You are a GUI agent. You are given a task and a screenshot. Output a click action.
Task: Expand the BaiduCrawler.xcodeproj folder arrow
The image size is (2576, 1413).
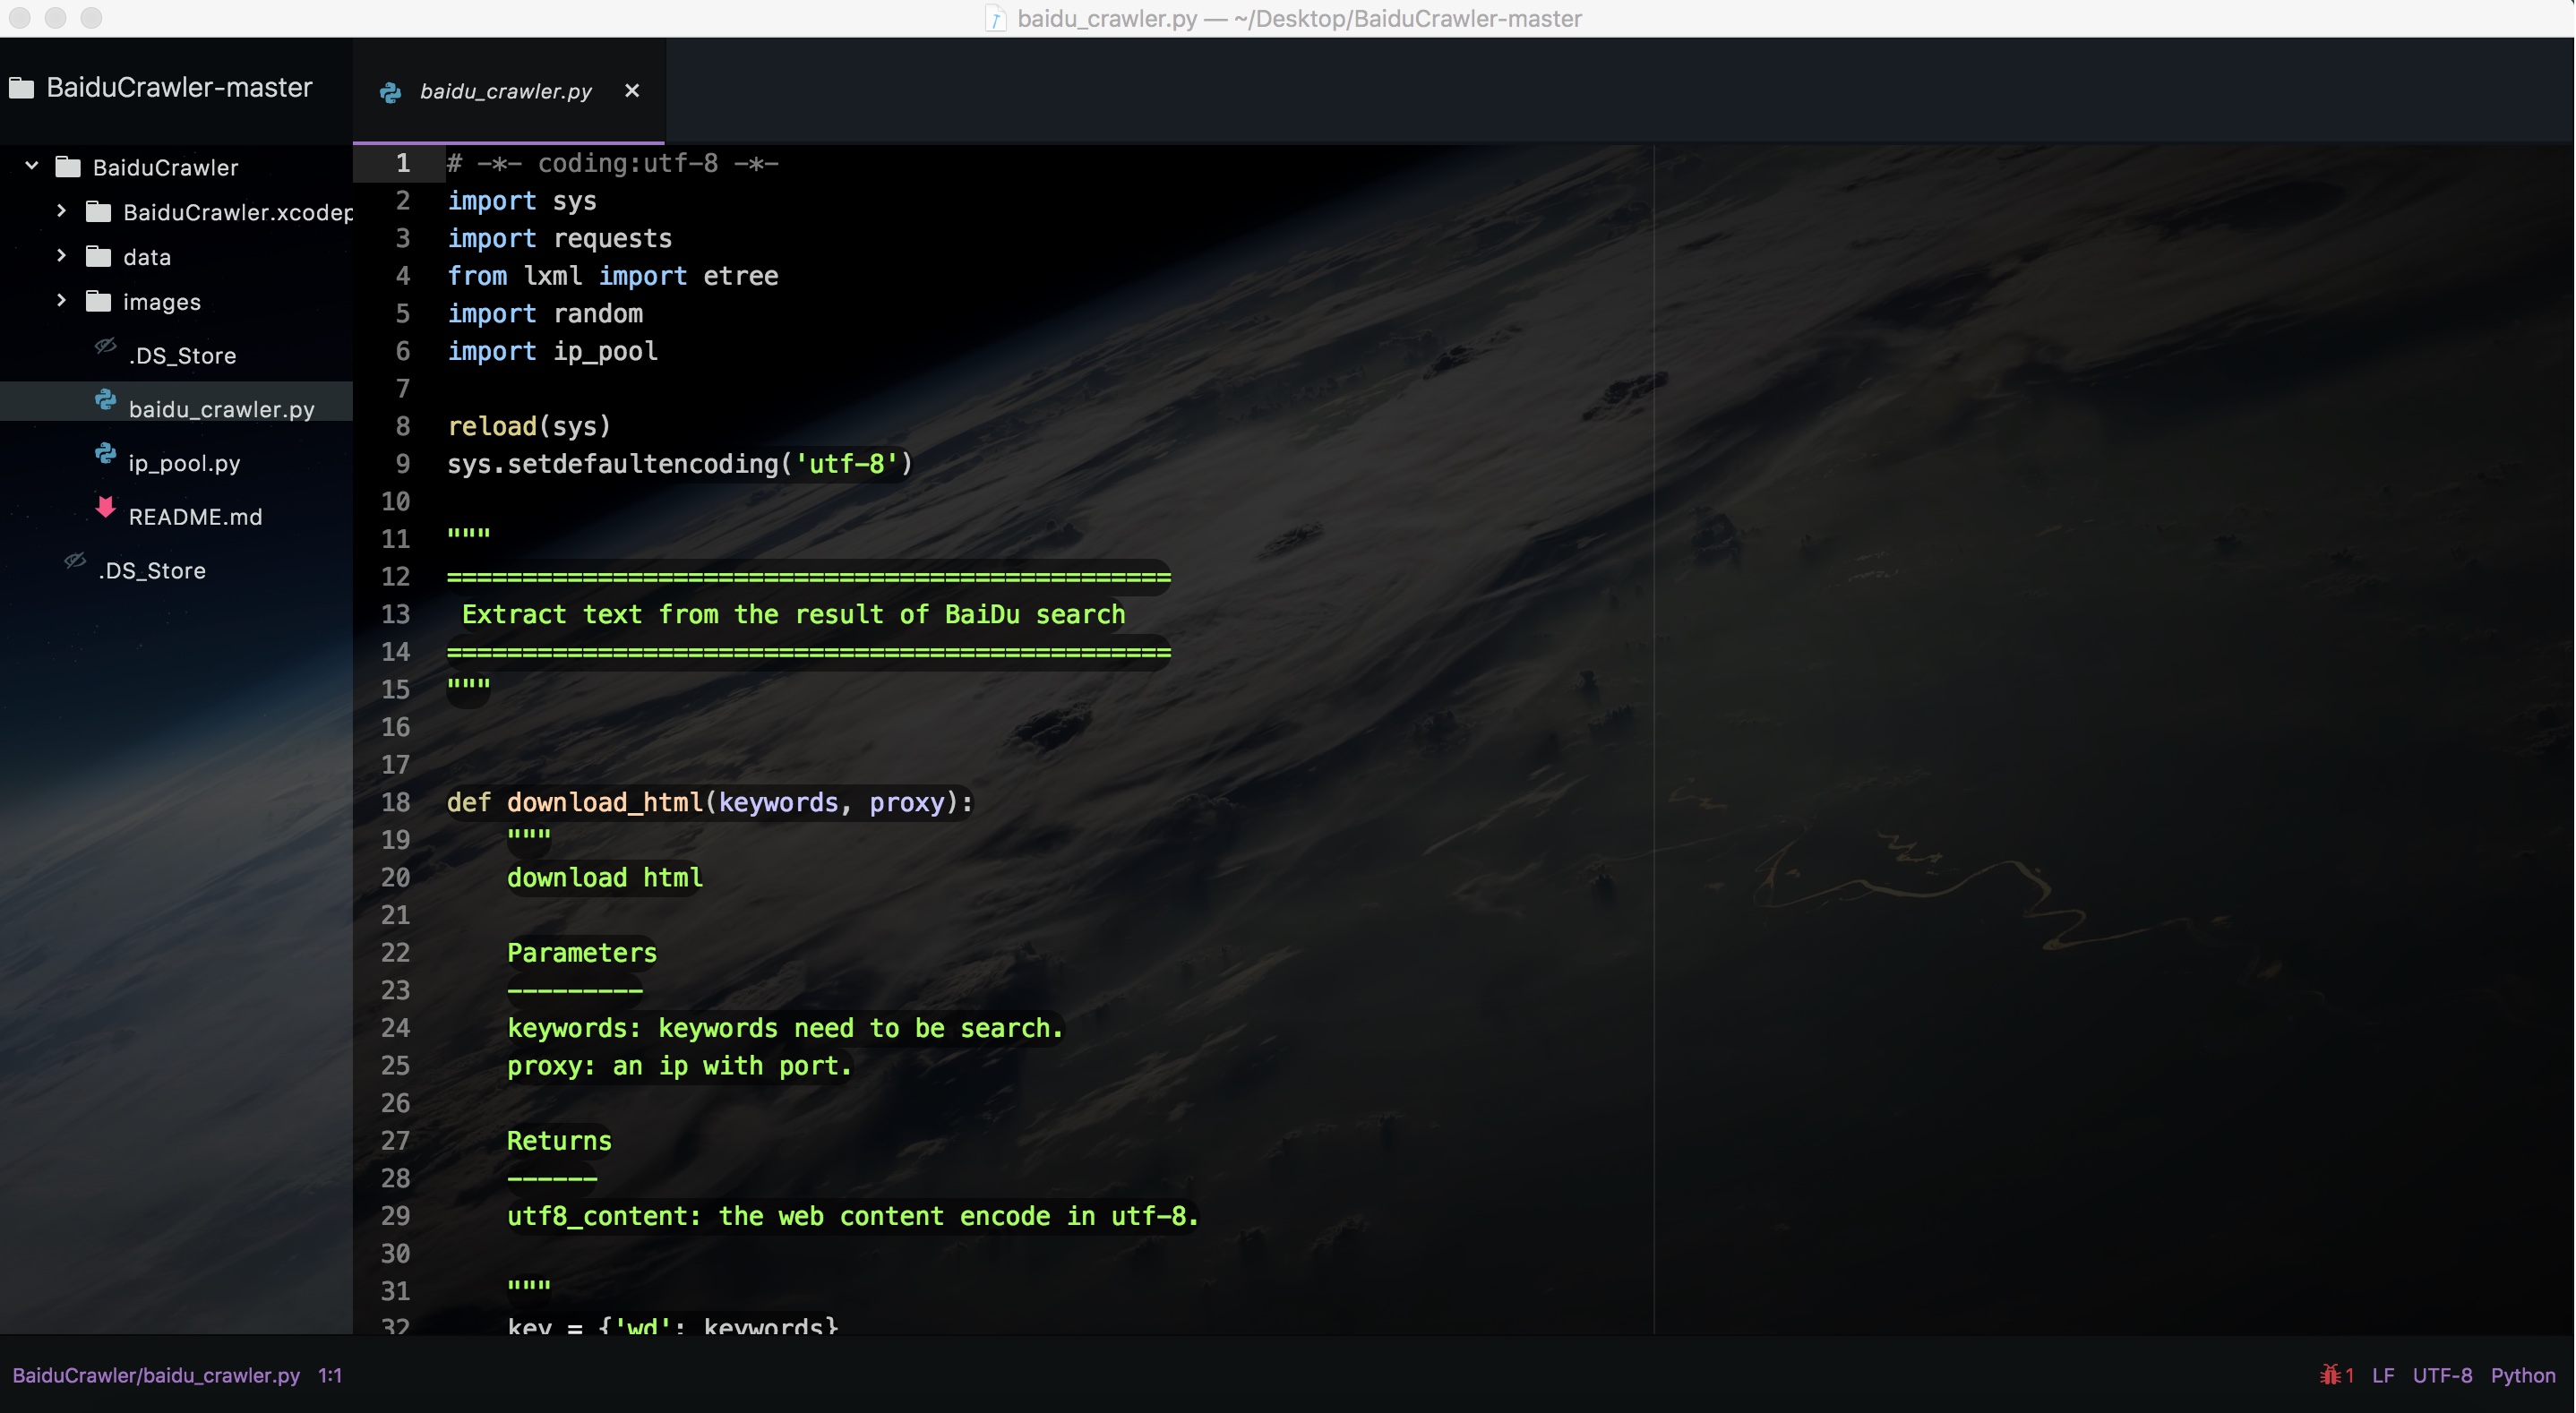click(61, 211)
